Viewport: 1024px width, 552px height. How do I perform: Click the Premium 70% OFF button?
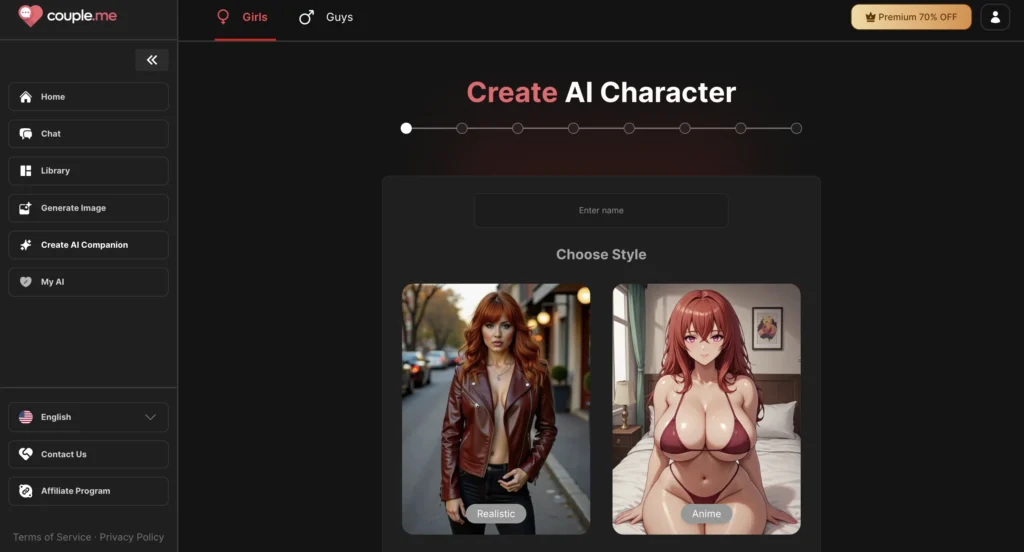(910, 17)
